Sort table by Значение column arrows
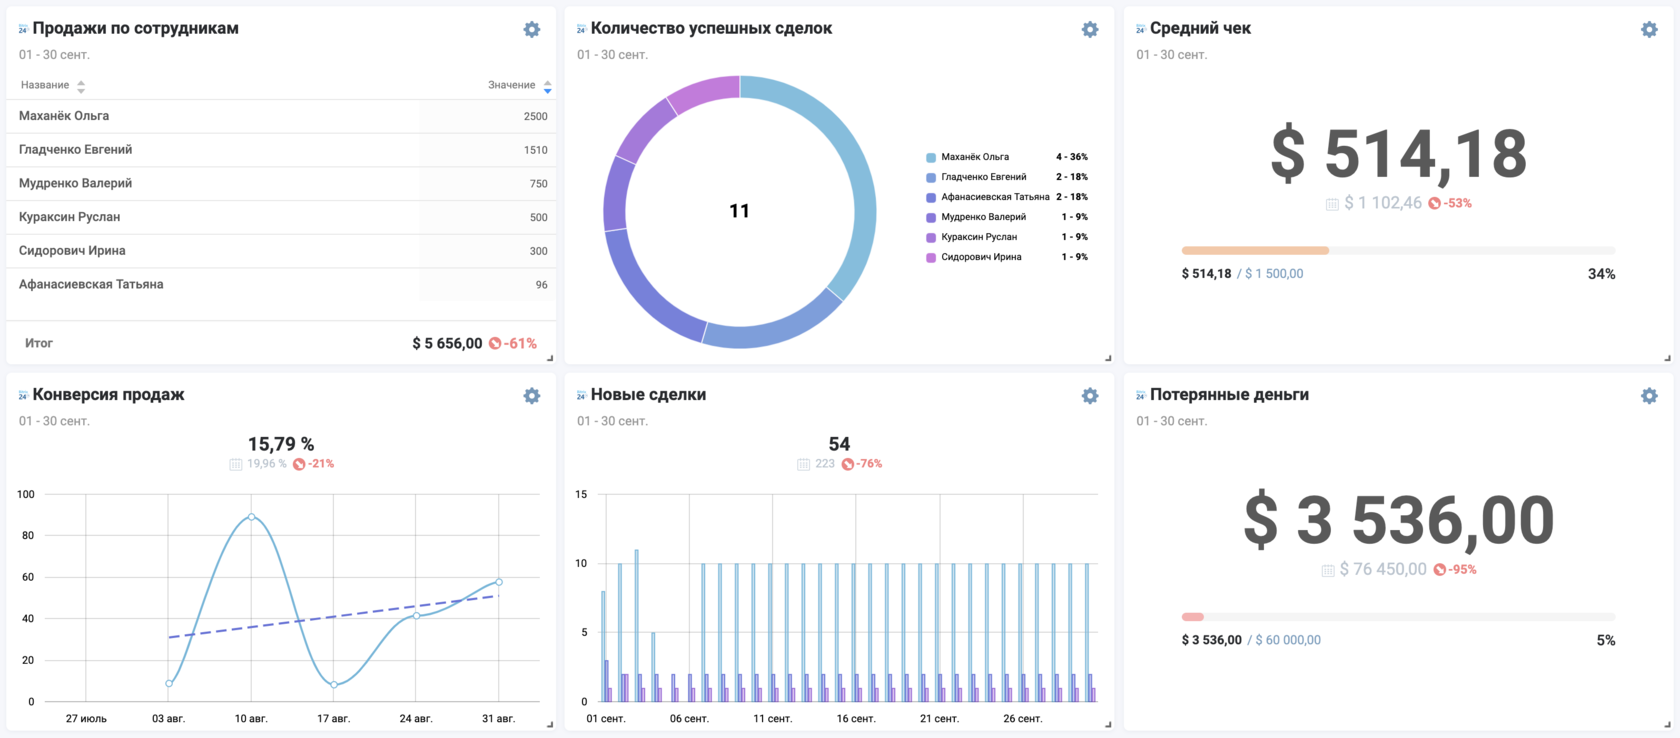Viewport: 1680px width, 738px height. click(x=547, y=86)
